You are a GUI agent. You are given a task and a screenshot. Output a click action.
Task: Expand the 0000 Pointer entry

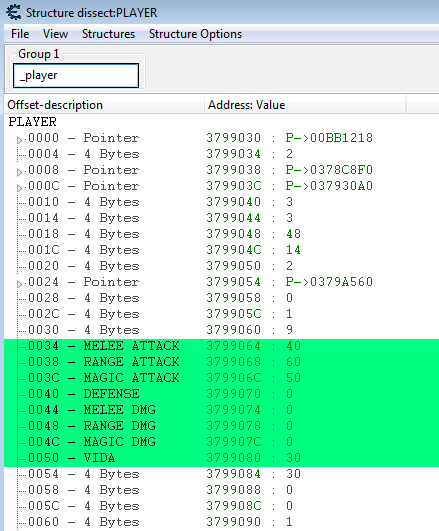pos(20,140)
